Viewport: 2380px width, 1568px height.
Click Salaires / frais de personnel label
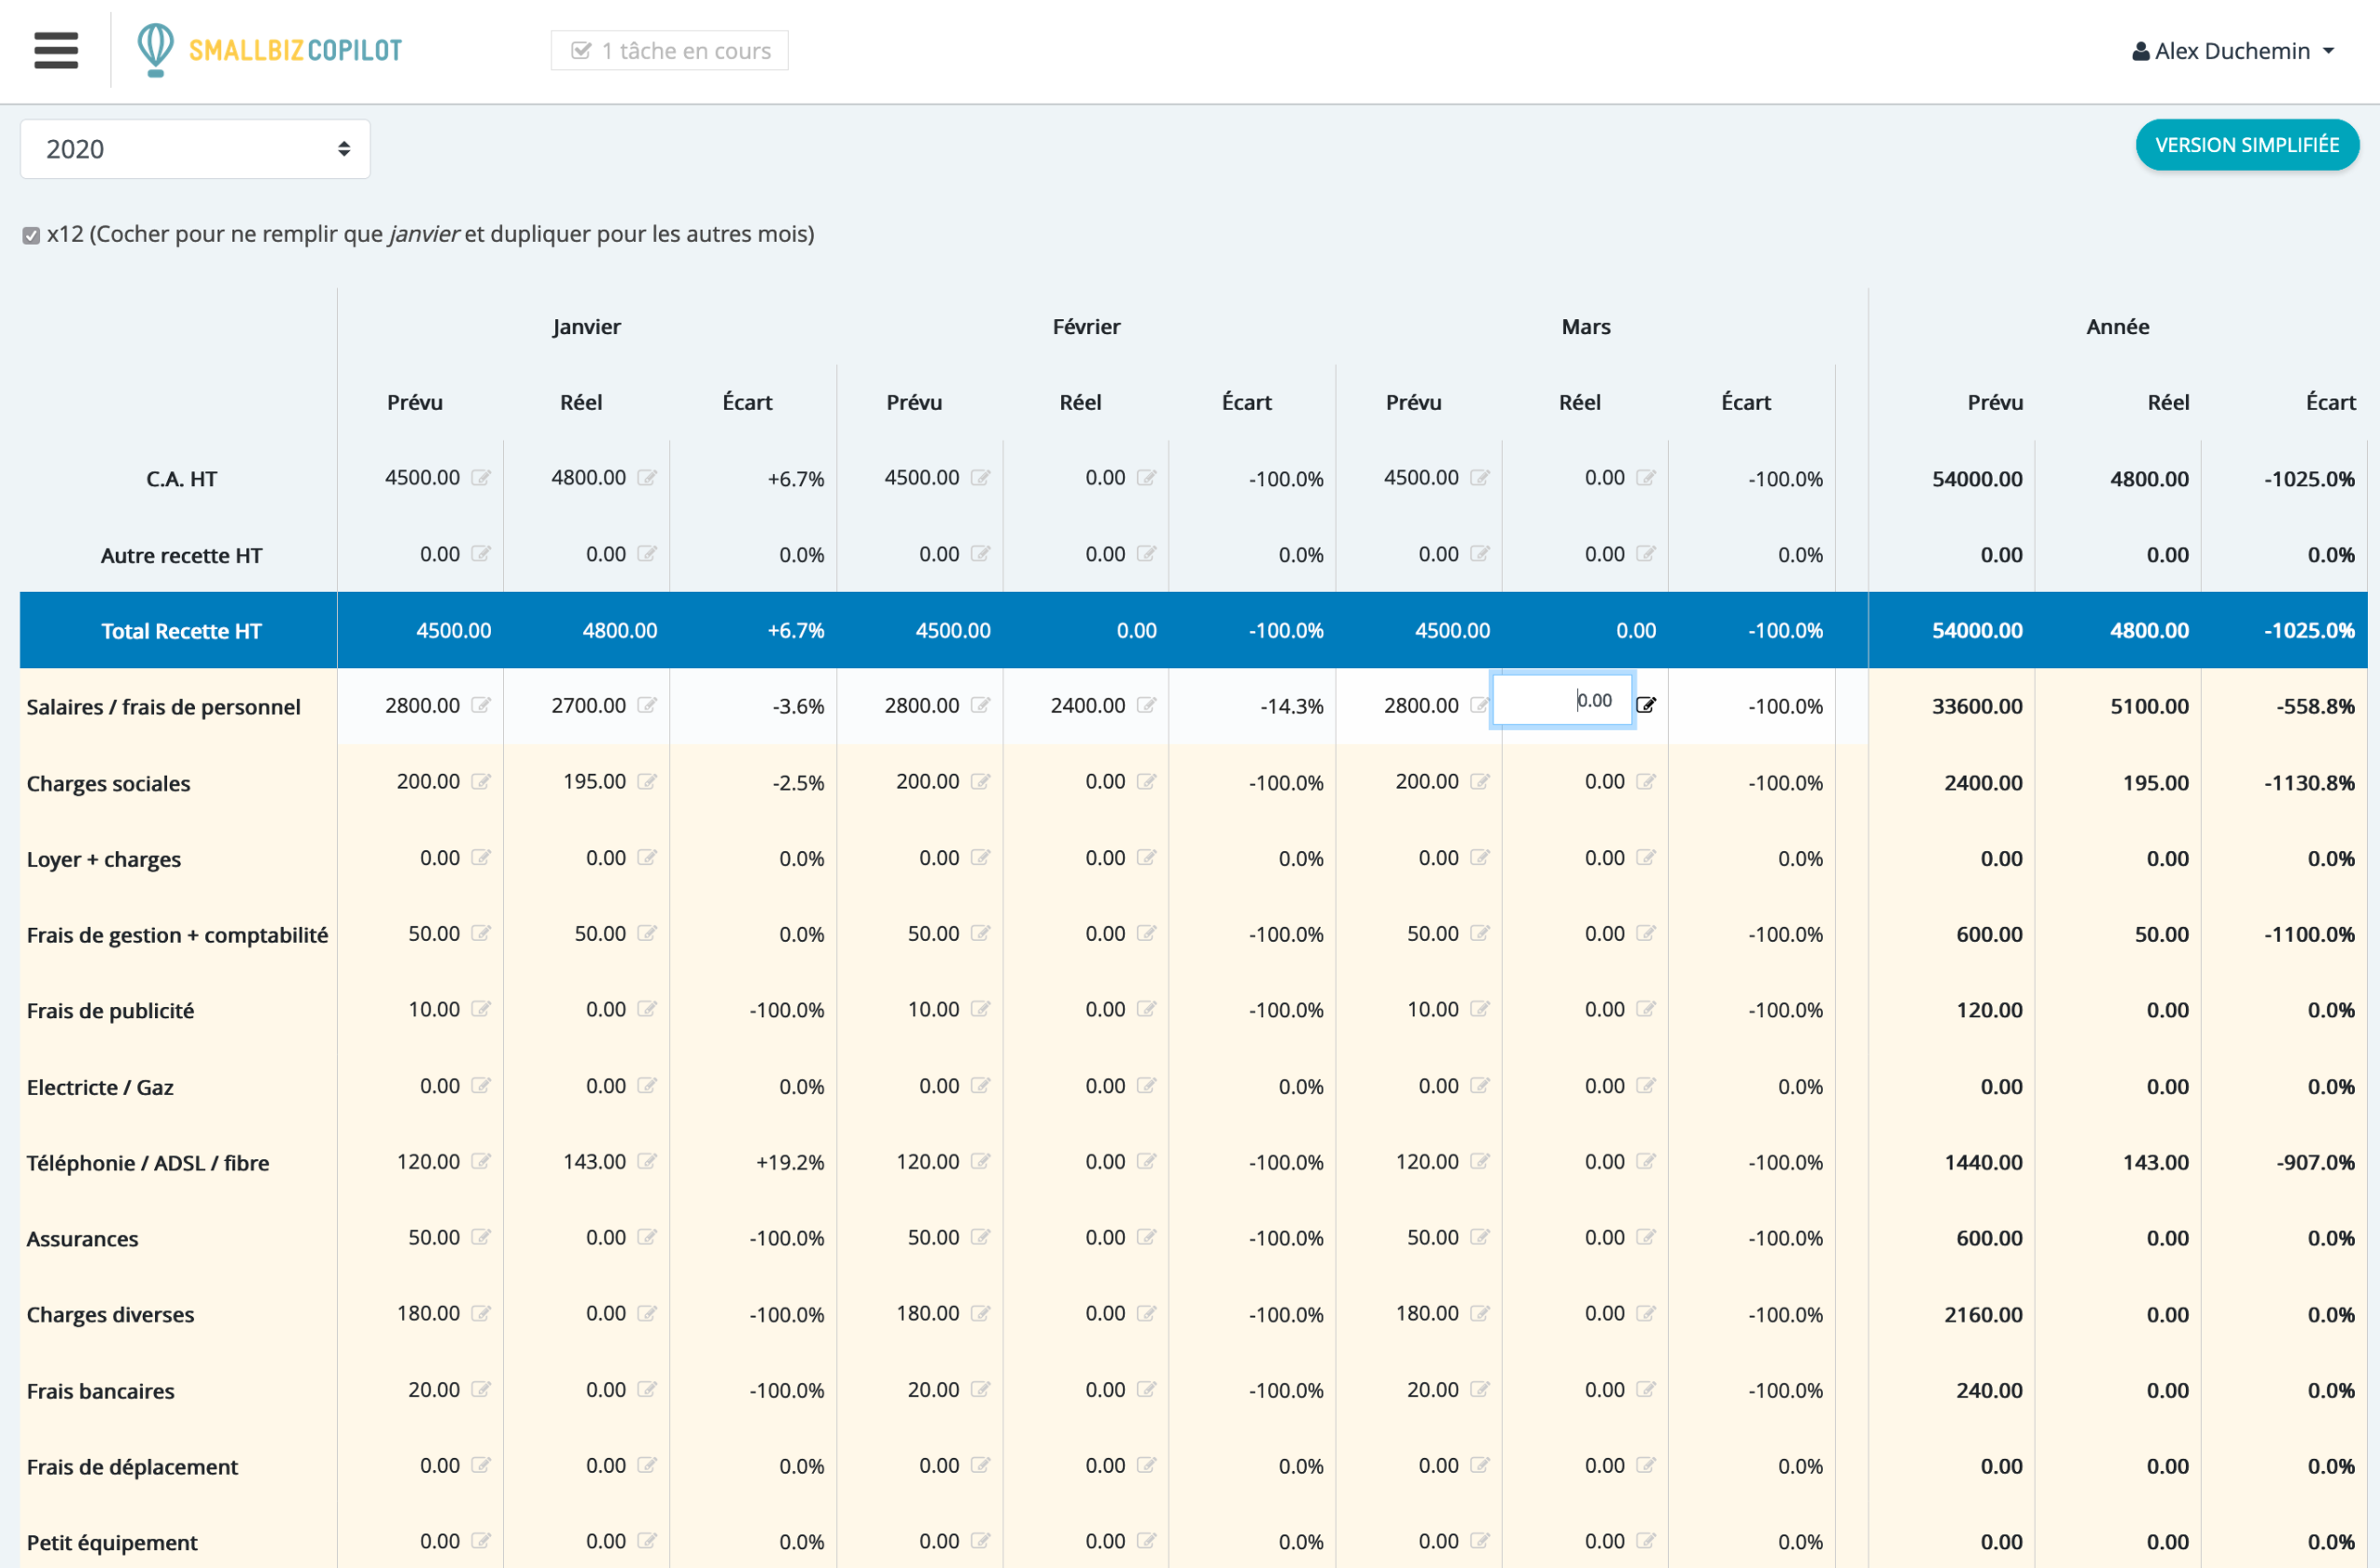tap(163, 707)
